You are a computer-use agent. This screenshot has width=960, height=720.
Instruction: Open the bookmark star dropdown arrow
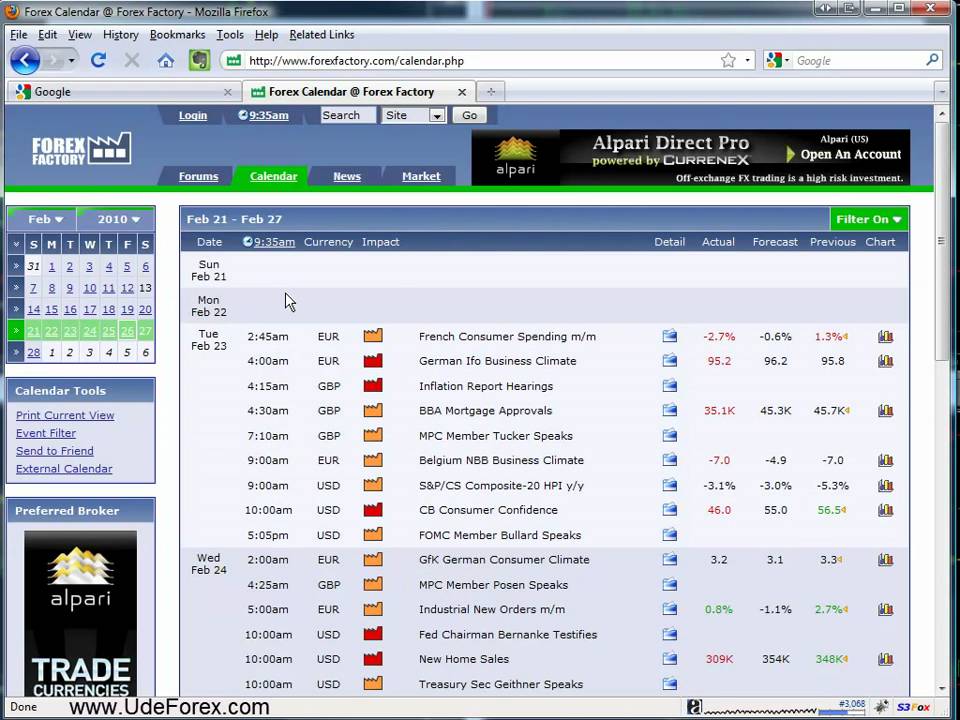tap(747, 60)
